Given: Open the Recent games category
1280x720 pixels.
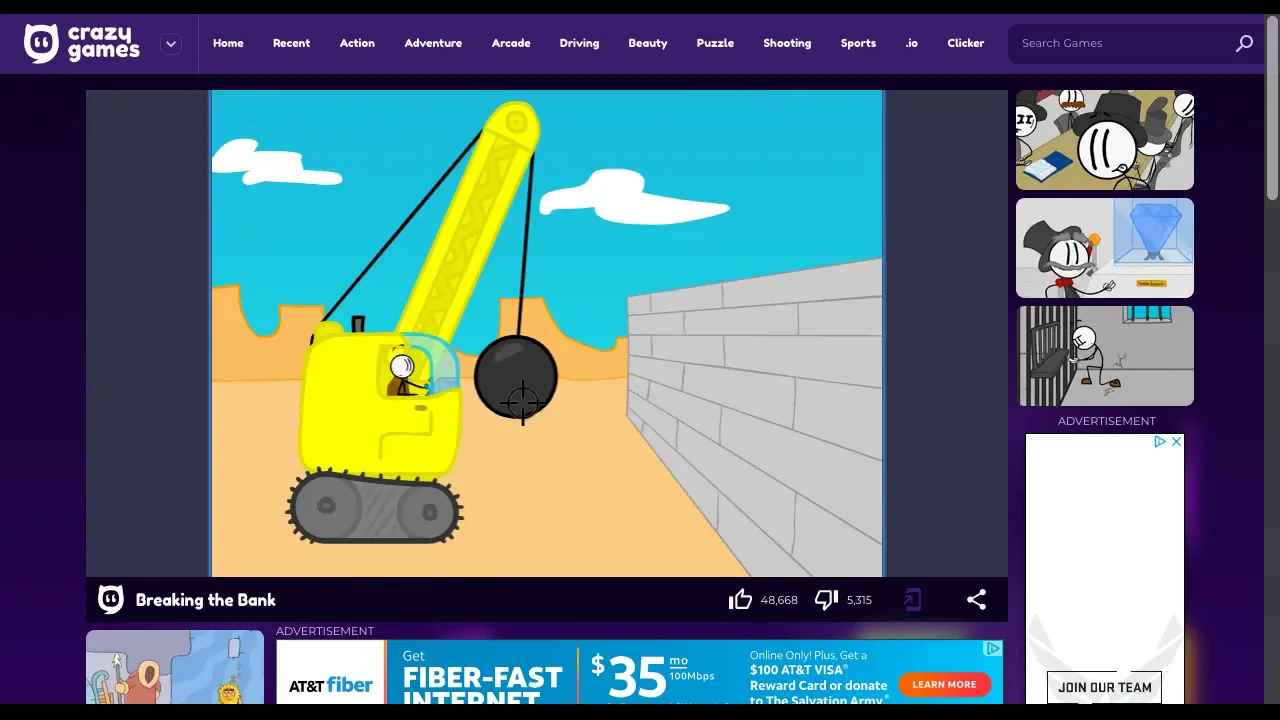Looking at the screenshot, I should tap(291, 43).
